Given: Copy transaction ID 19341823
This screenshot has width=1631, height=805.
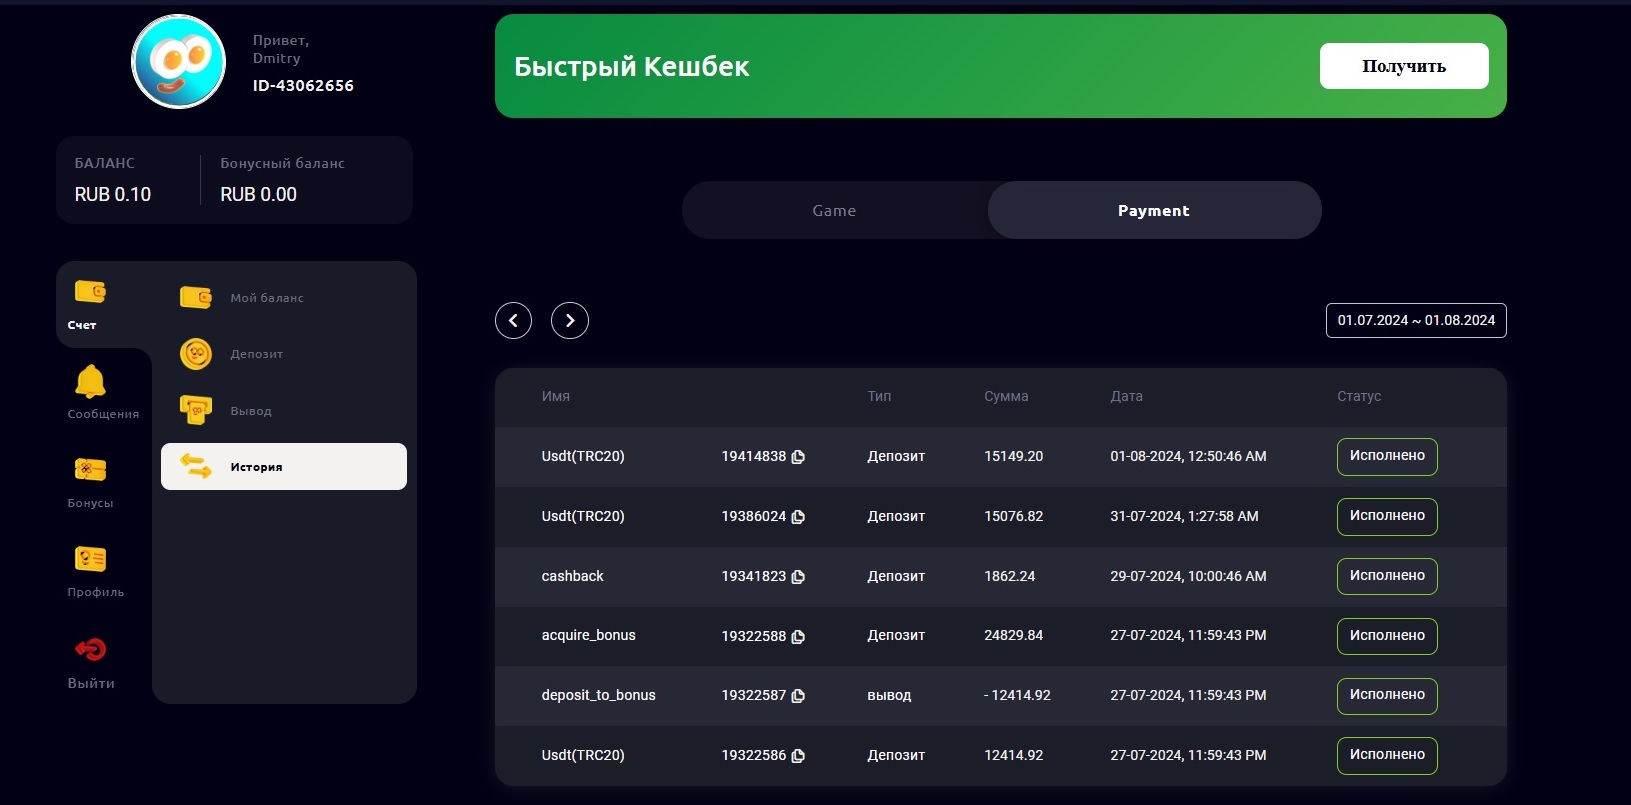Looking at the screenshot, I should tap(798, 577).
